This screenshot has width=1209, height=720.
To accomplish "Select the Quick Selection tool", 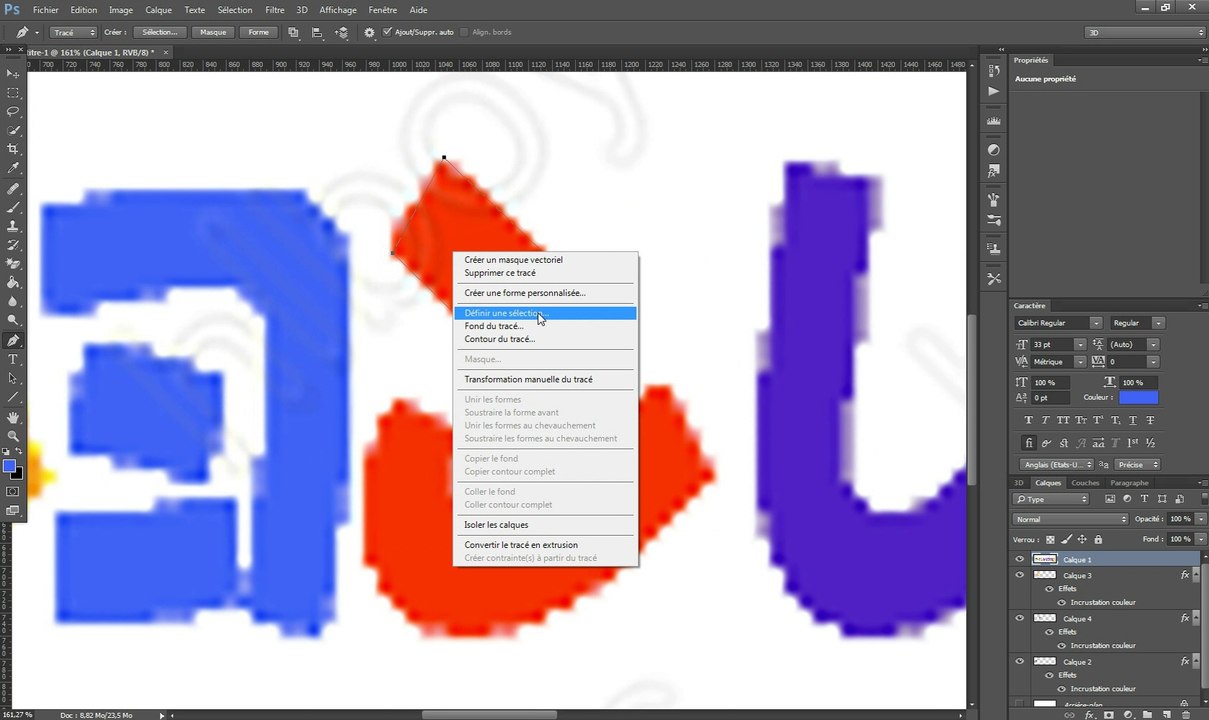I will (13, 130).
